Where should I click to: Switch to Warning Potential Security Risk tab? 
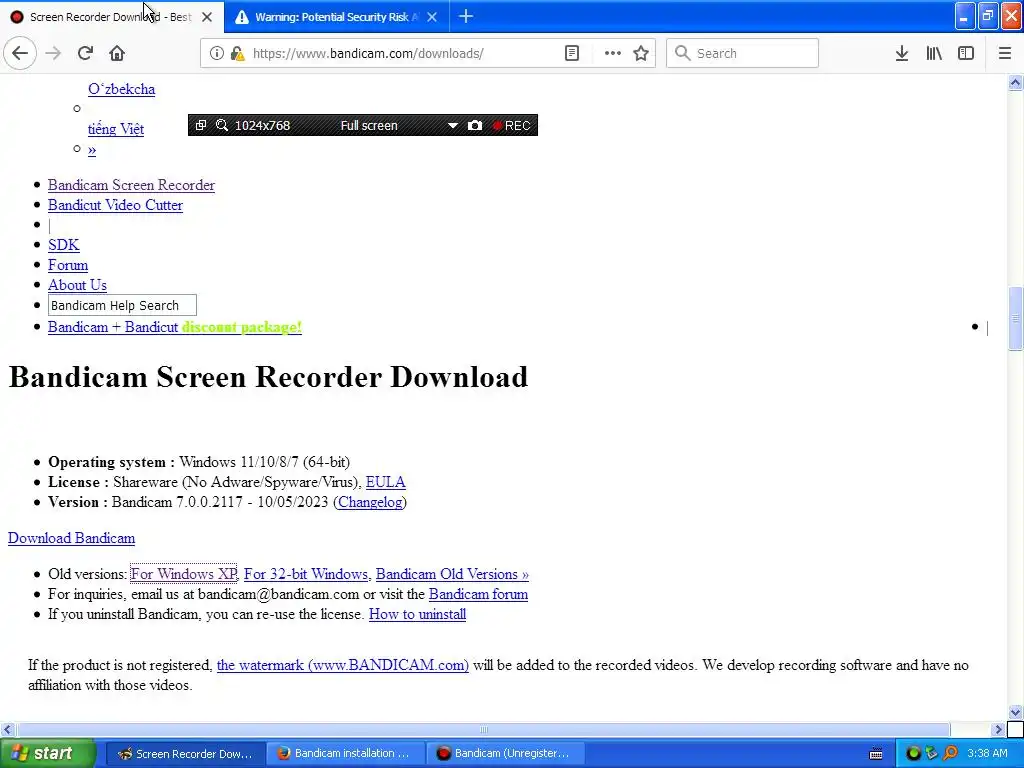[336, 17]
